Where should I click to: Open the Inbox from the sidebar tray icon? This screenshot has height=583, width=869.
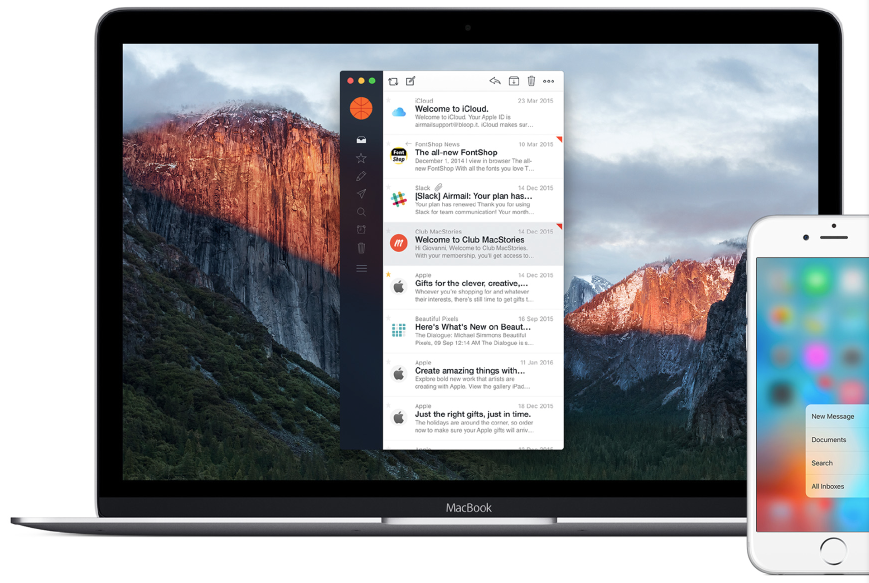(361, 140)
